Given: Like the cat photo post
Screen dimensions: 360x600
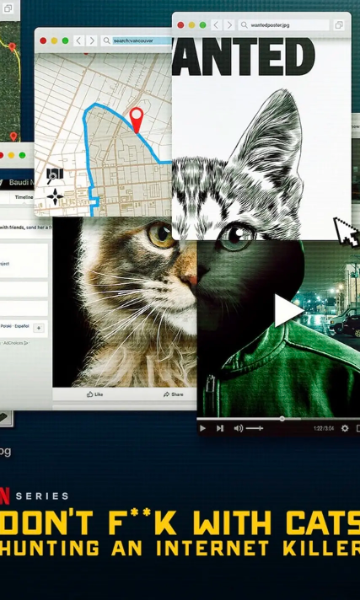Looking at the screenshot, I should pyautogui.click(x=95, y=394).
